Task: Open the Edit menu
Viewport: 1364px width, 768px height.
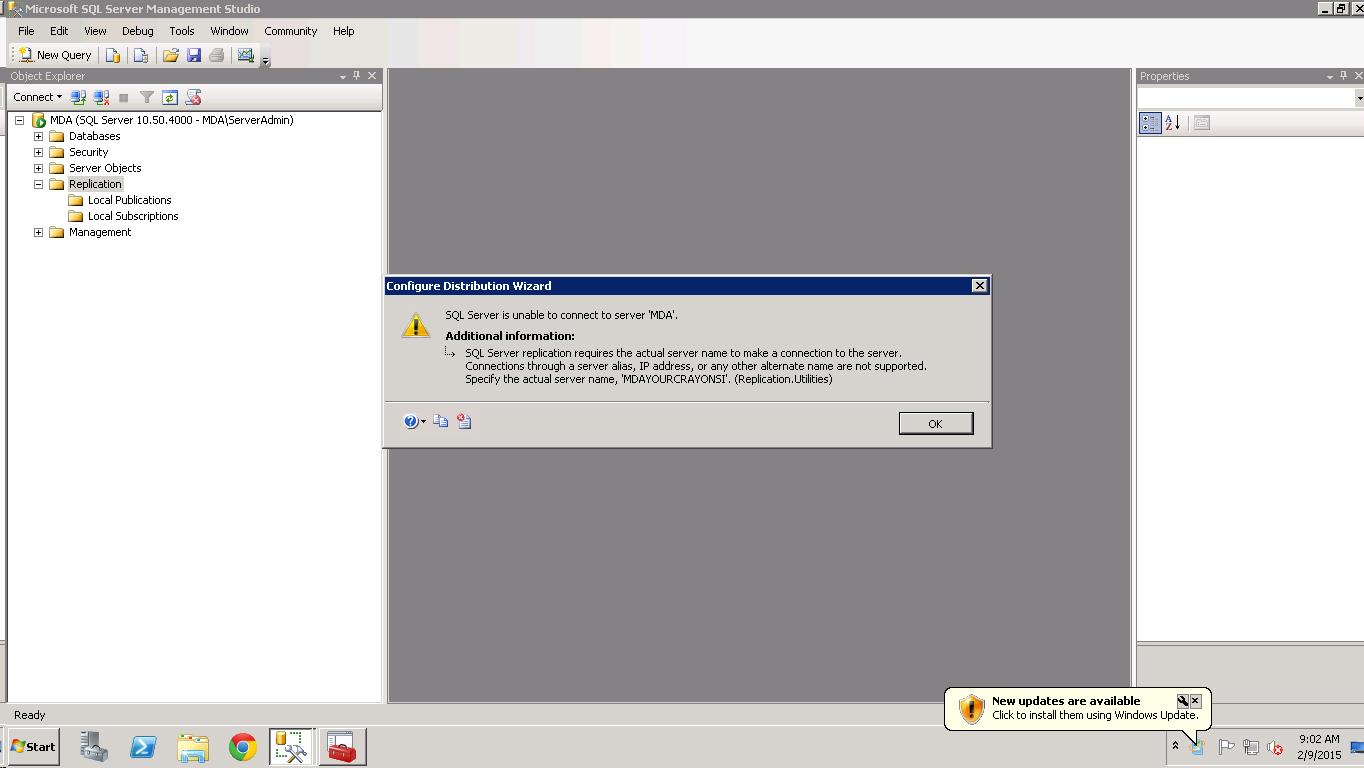Action: [59, 31]
